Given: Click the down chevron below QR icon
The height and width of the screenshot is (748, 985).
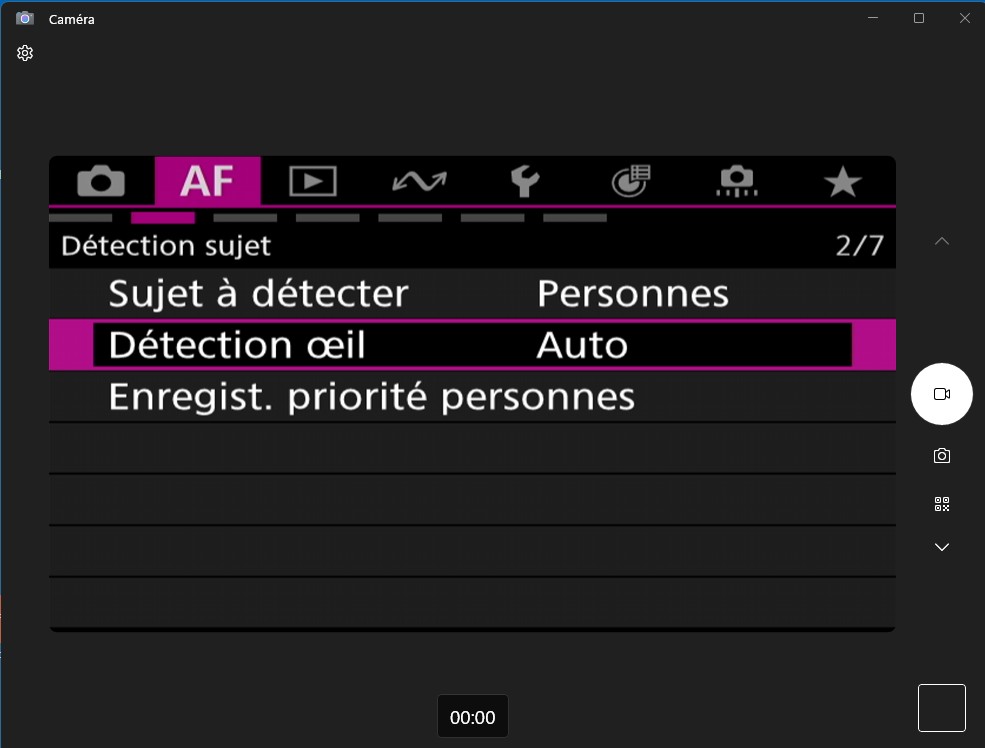Looking at the screenshot, I should point(941,547).
